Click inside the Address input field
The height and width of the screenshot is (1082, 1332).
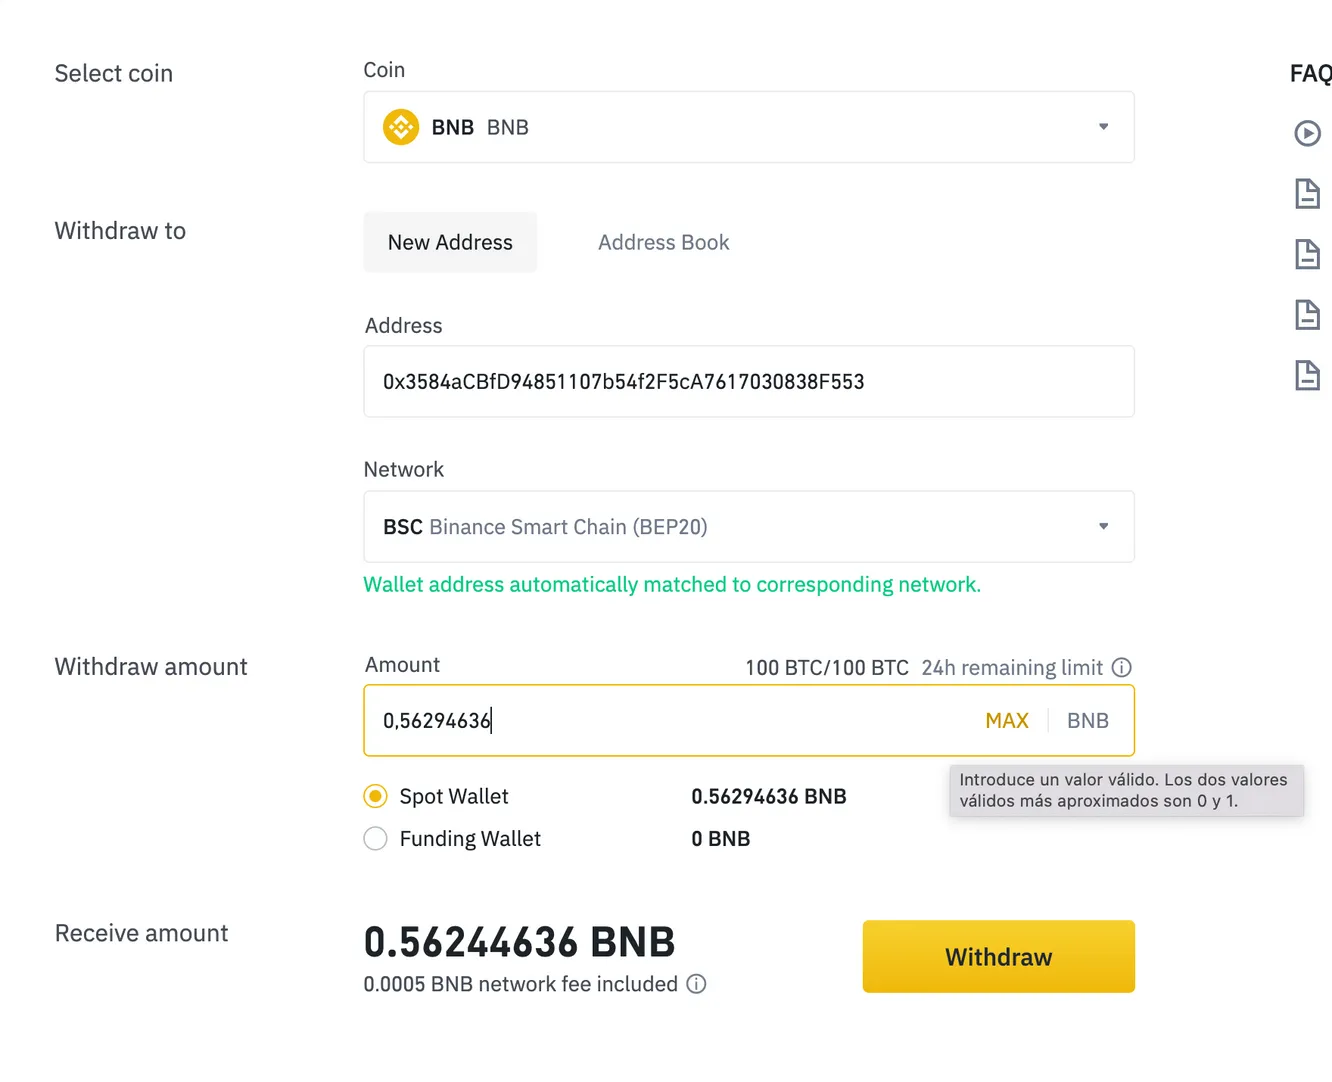748,381
